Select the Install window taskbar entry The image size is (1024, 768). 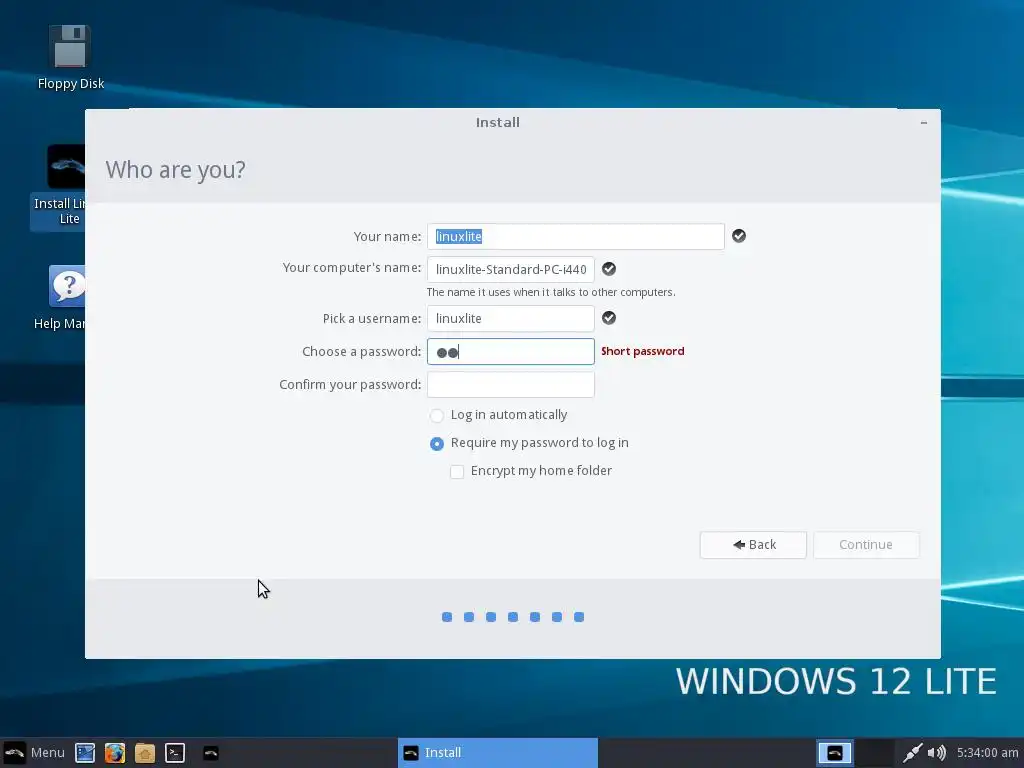tap(498, 752)
